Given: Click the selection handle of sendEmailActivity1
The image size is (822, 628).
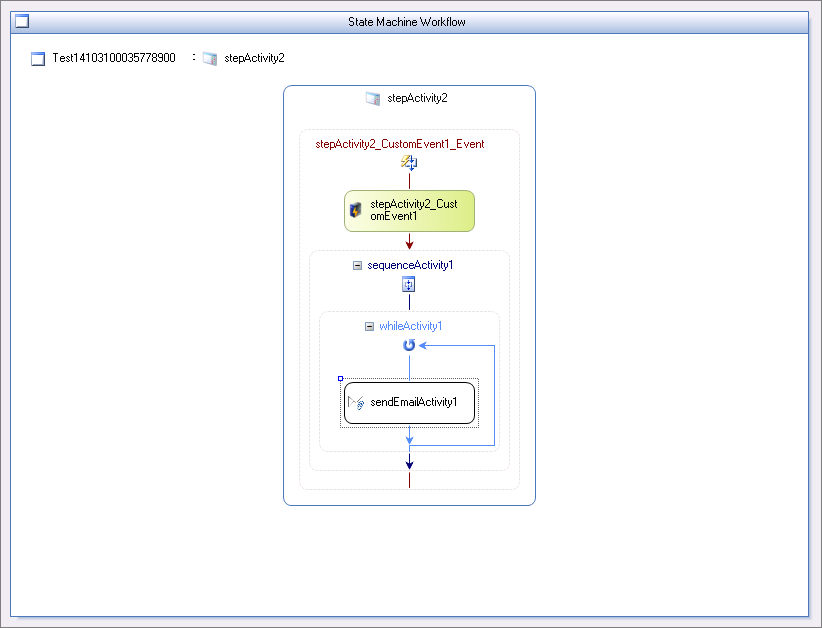Looking at the screenshot, I should tap(340, 378).
